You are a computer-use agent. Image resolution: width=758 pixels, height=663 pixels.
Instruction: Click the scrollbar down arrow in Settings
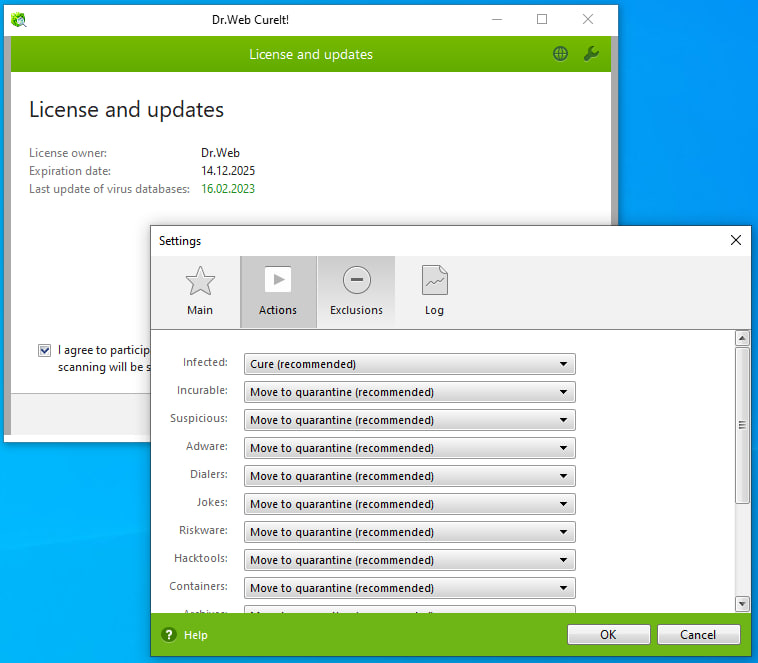[742, 604]
